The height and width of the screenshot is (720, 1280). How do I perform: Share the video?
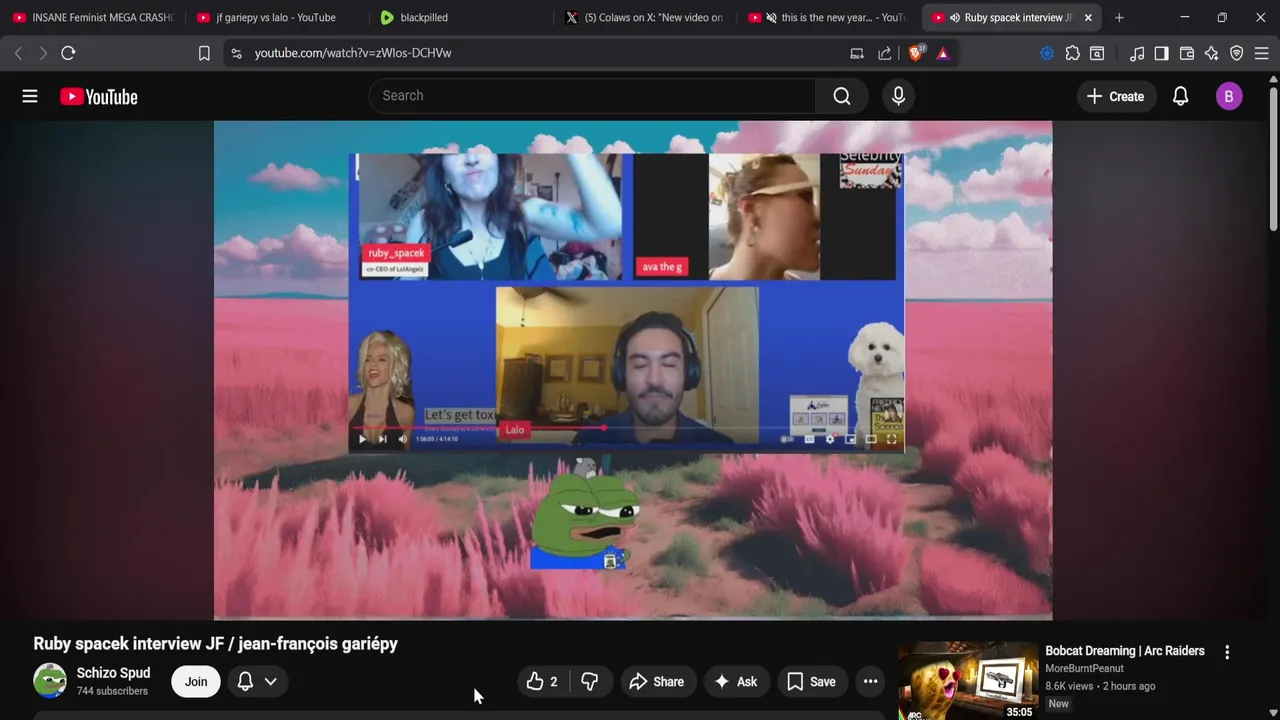[657, 682]
